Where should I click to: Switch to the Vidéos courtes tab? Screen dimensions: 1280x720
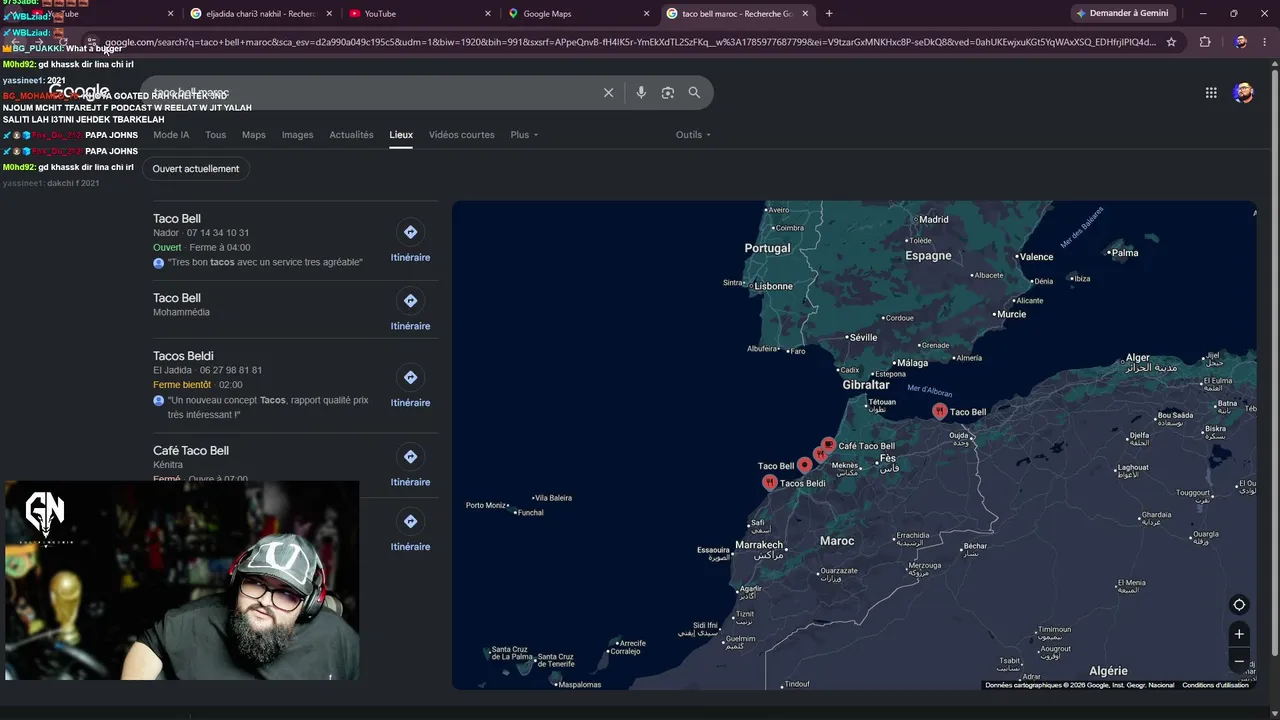tap(462, 135)
